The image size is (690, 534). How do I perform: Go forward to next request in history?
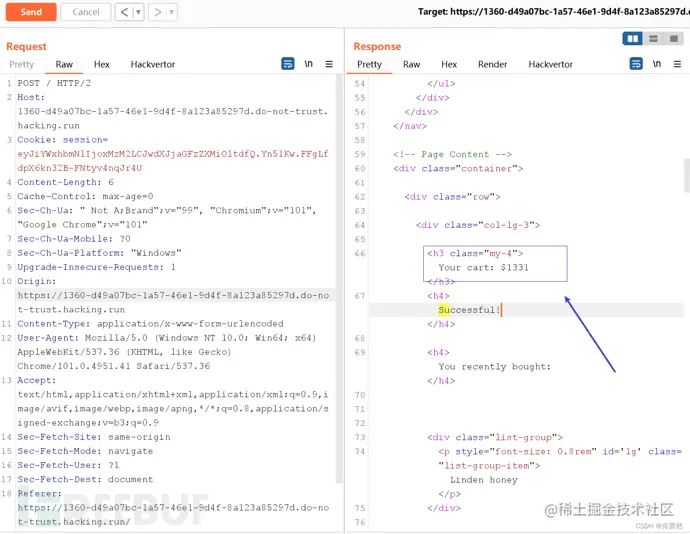(x=158, y=12)
